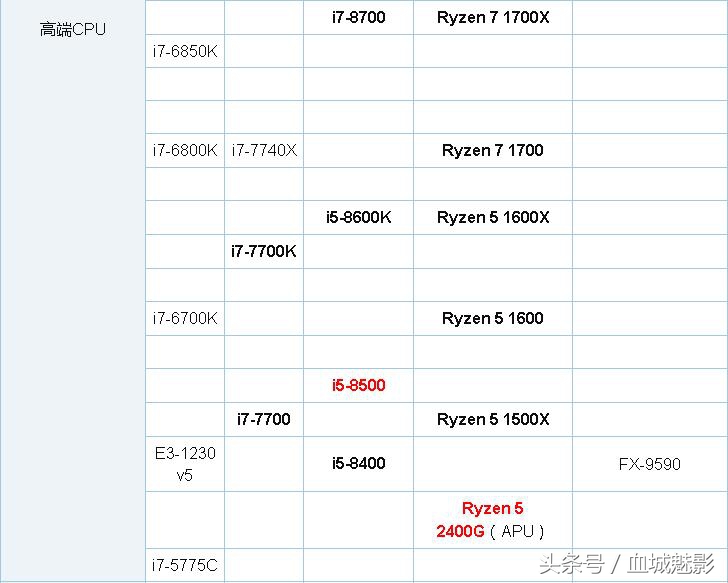The height and width of the screenshot is (583, 728).
Task: Click the i7-6800K cell
Action: click(185, 150)
